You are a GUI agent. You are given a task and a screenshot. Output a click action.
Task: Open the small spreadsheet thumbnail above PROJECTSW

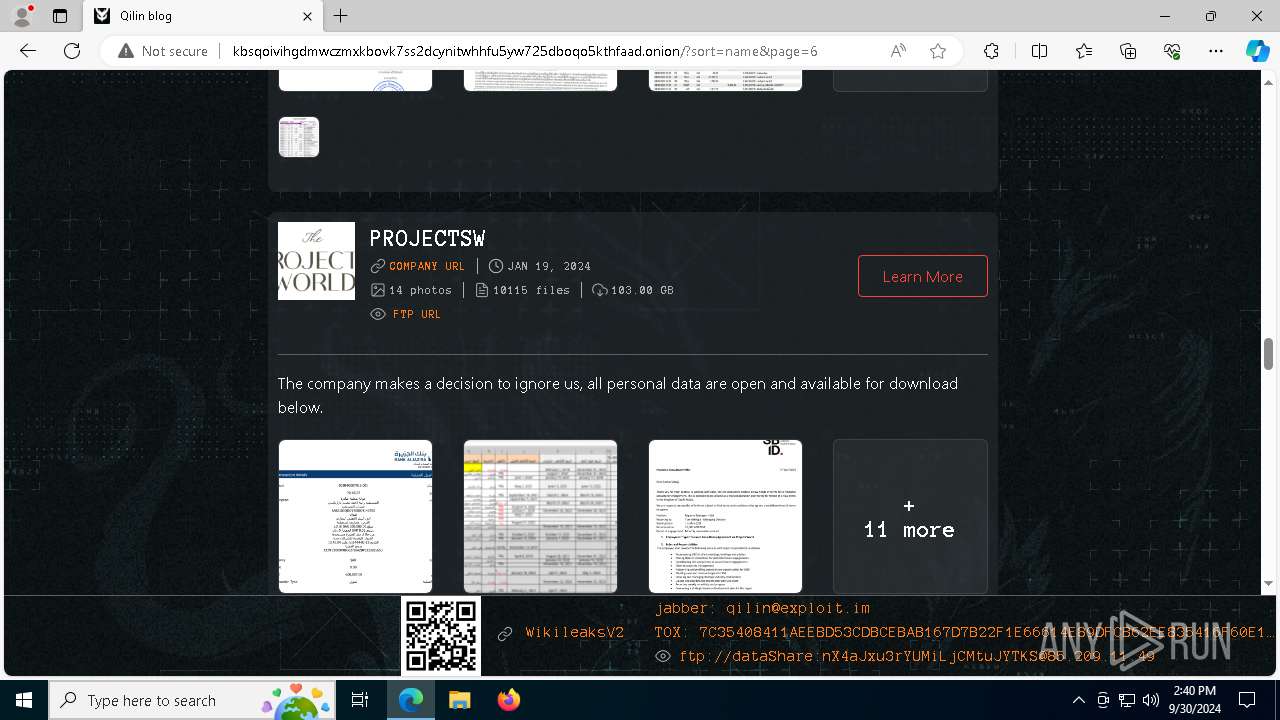pos(299,137)
